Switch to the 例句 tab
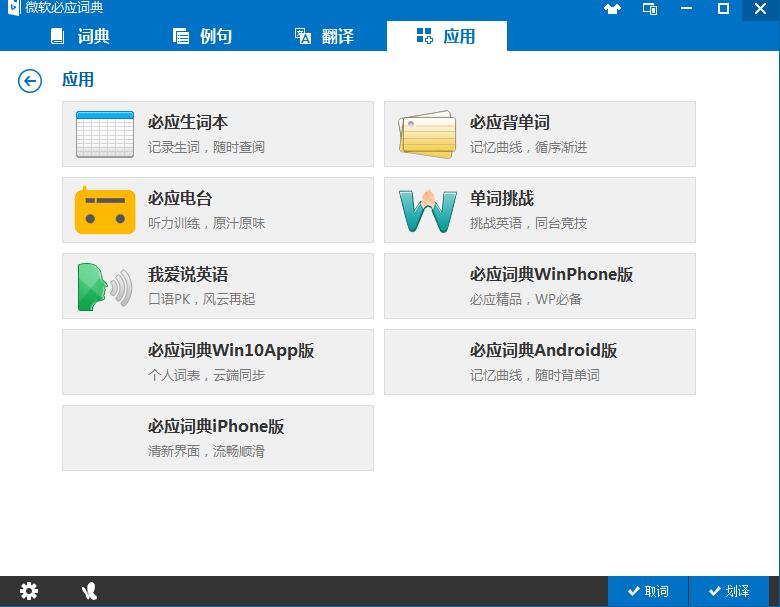Viewport: 780px width, 607px height. [x=203, y=37]
